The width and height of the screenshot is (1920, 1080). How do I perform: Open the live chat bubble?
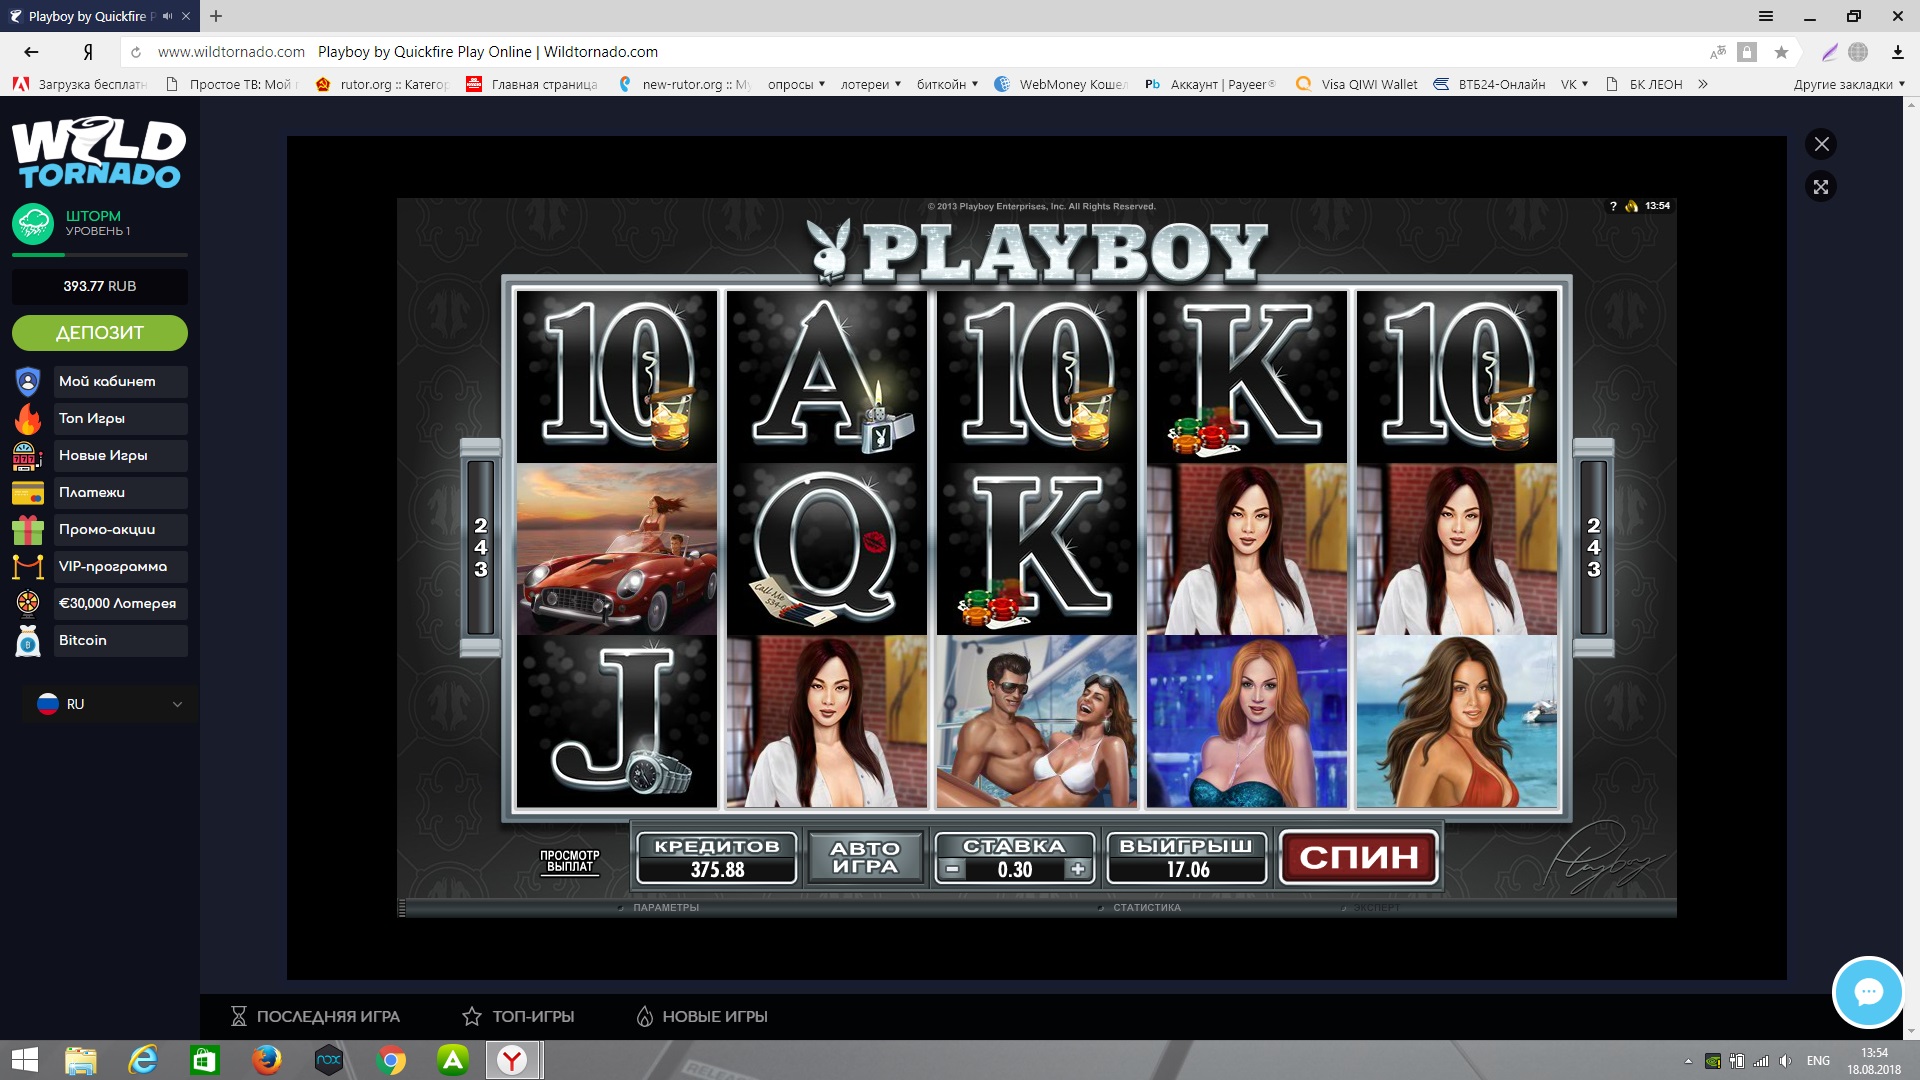coord(1867,992)
